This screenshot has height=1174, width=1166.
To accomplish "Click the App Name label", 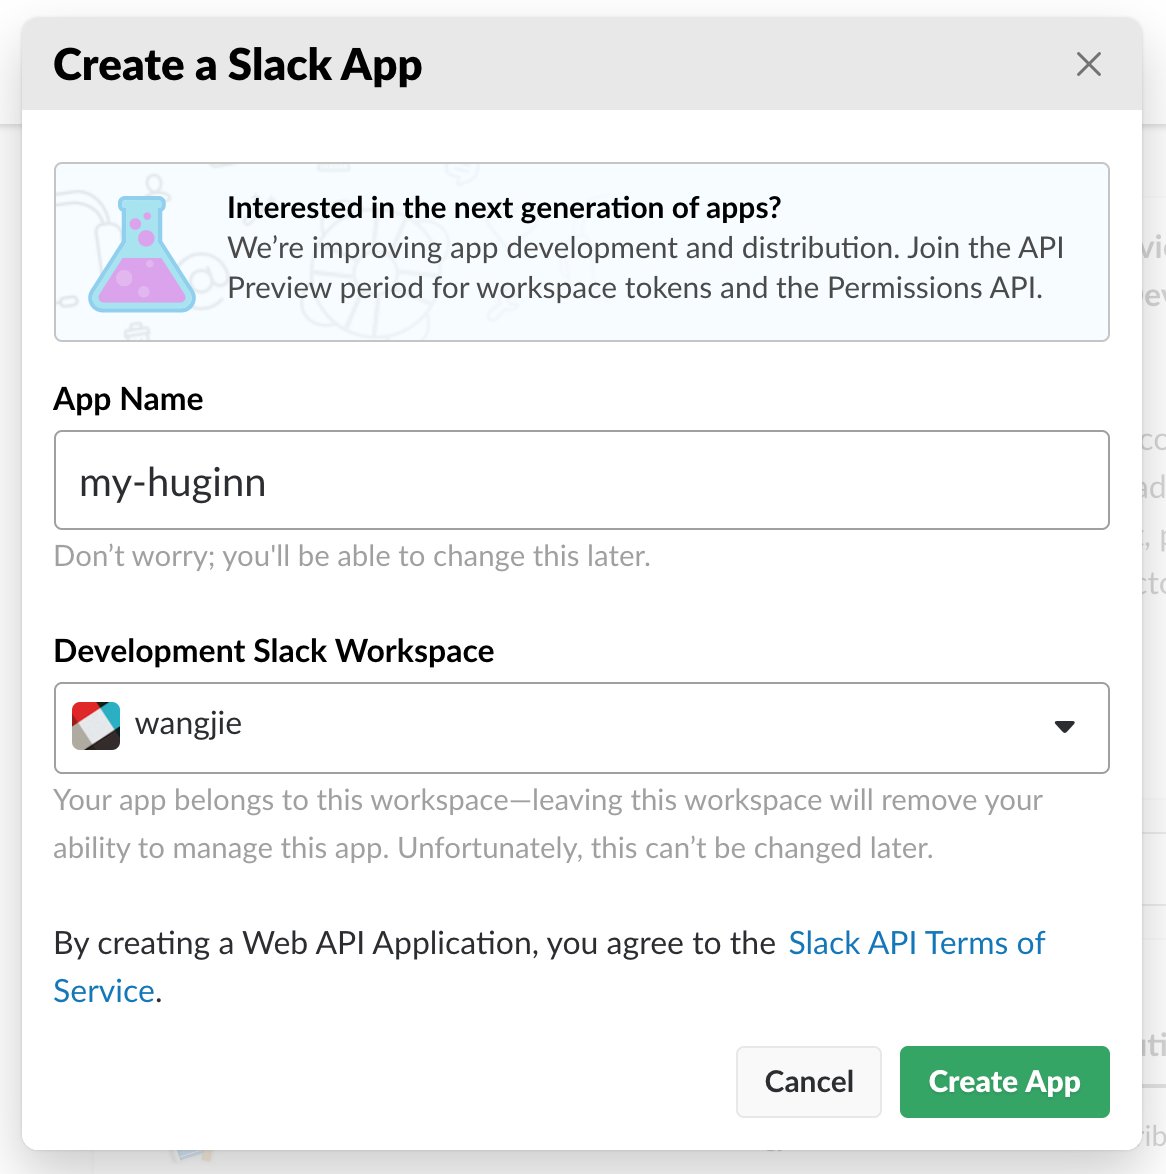I will coord(128,400).
